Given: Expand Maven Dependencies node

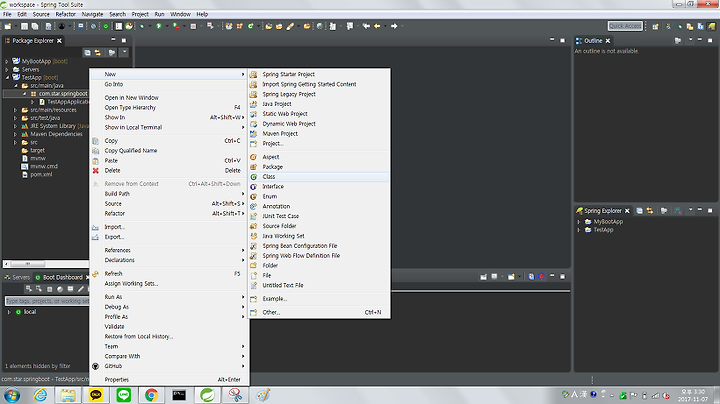Looking at the screenshot, I should point(15,134).
